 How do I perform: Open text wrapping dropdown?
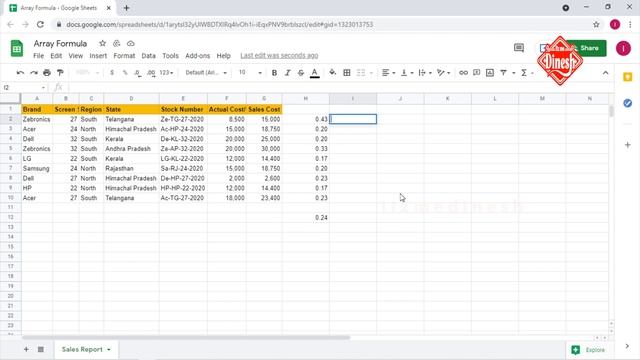click(425, 73)
